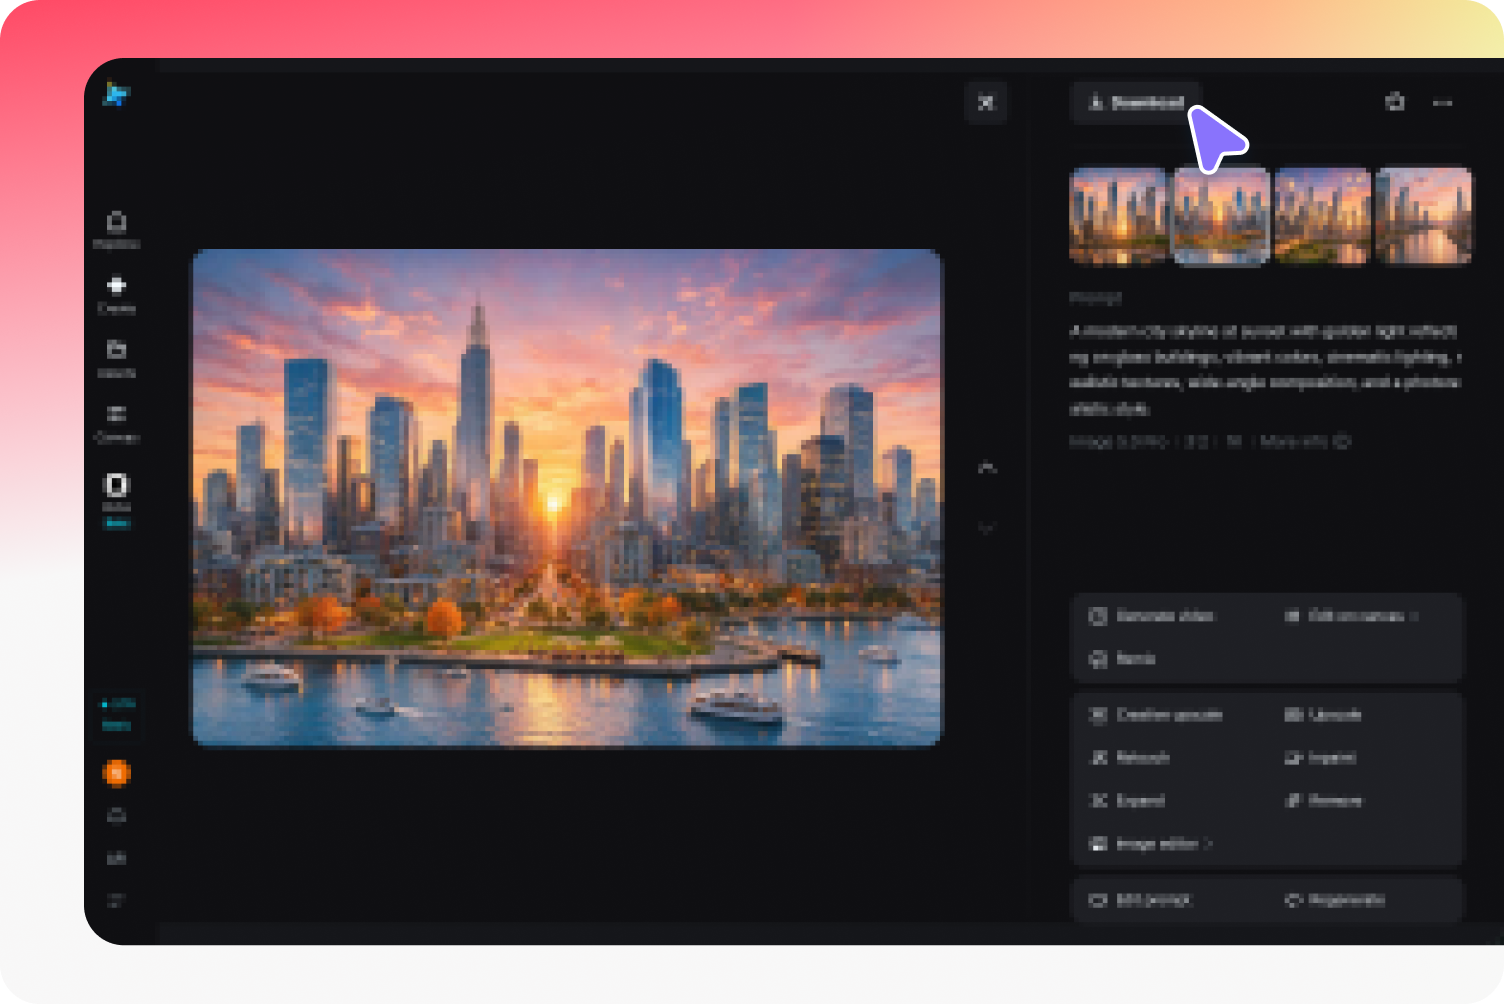1506x1004 pixels.
Task: Open More info below the prompt
Action: pyautogui.click(x=1305, y=441)
